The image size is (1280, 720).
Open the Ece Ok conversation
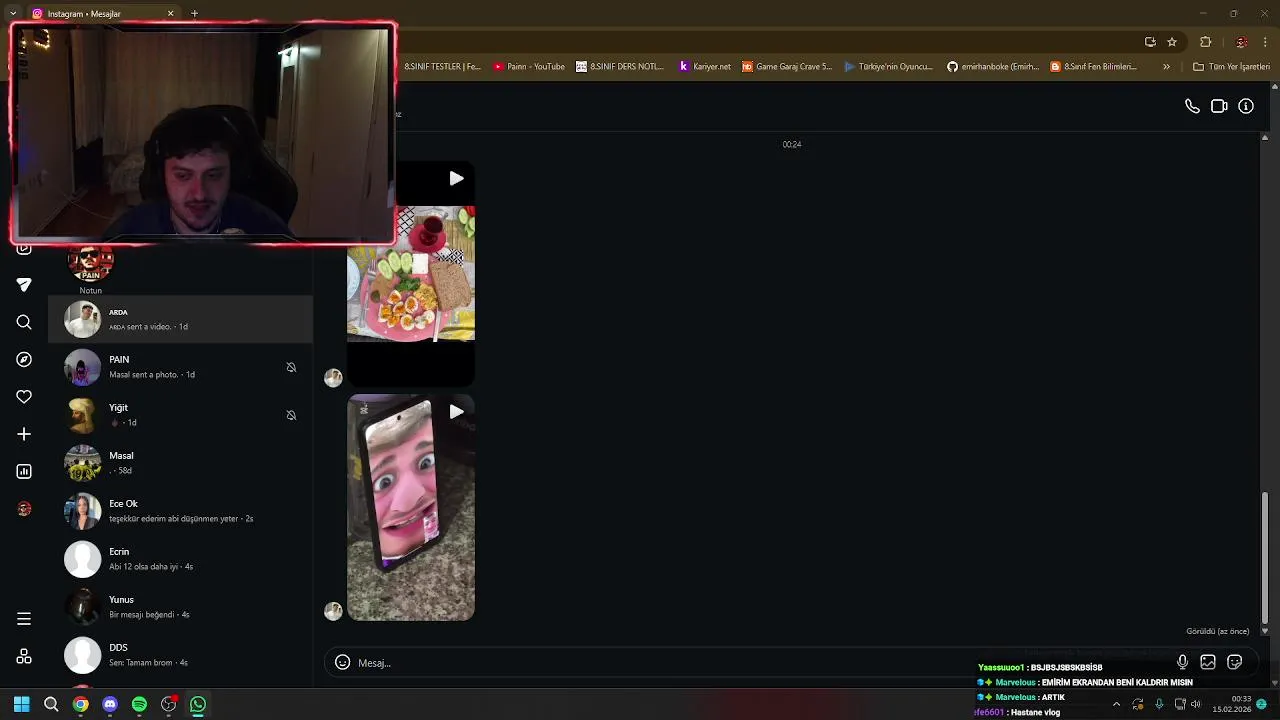tap(181, 511)
